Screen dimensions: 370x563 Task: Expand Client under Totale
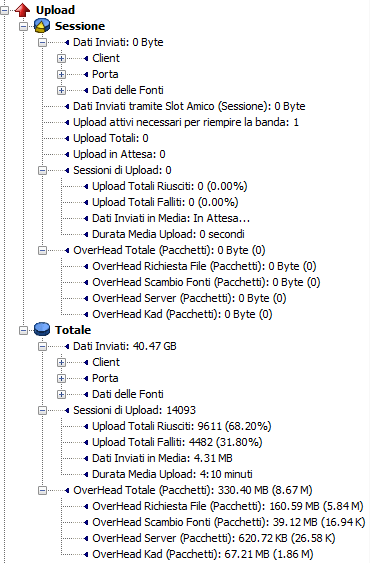click(61, 362)
